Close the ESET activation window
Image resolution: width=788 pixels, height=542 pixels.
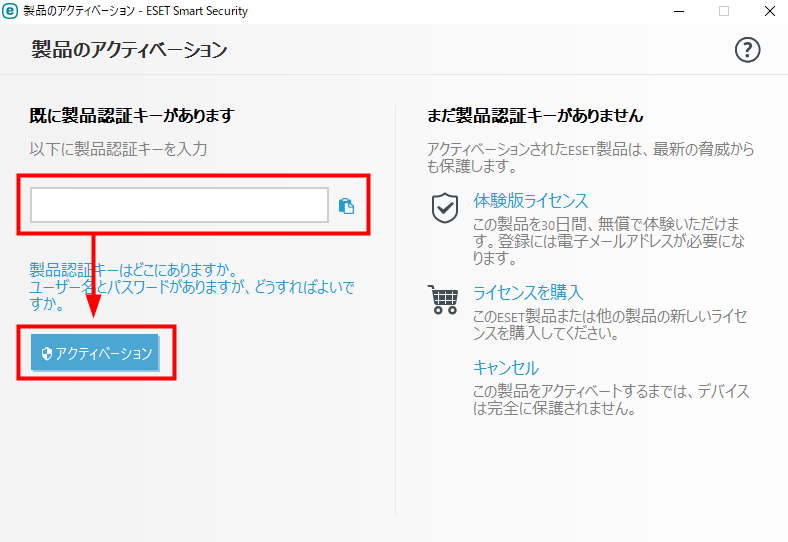(x=769, y=11)
